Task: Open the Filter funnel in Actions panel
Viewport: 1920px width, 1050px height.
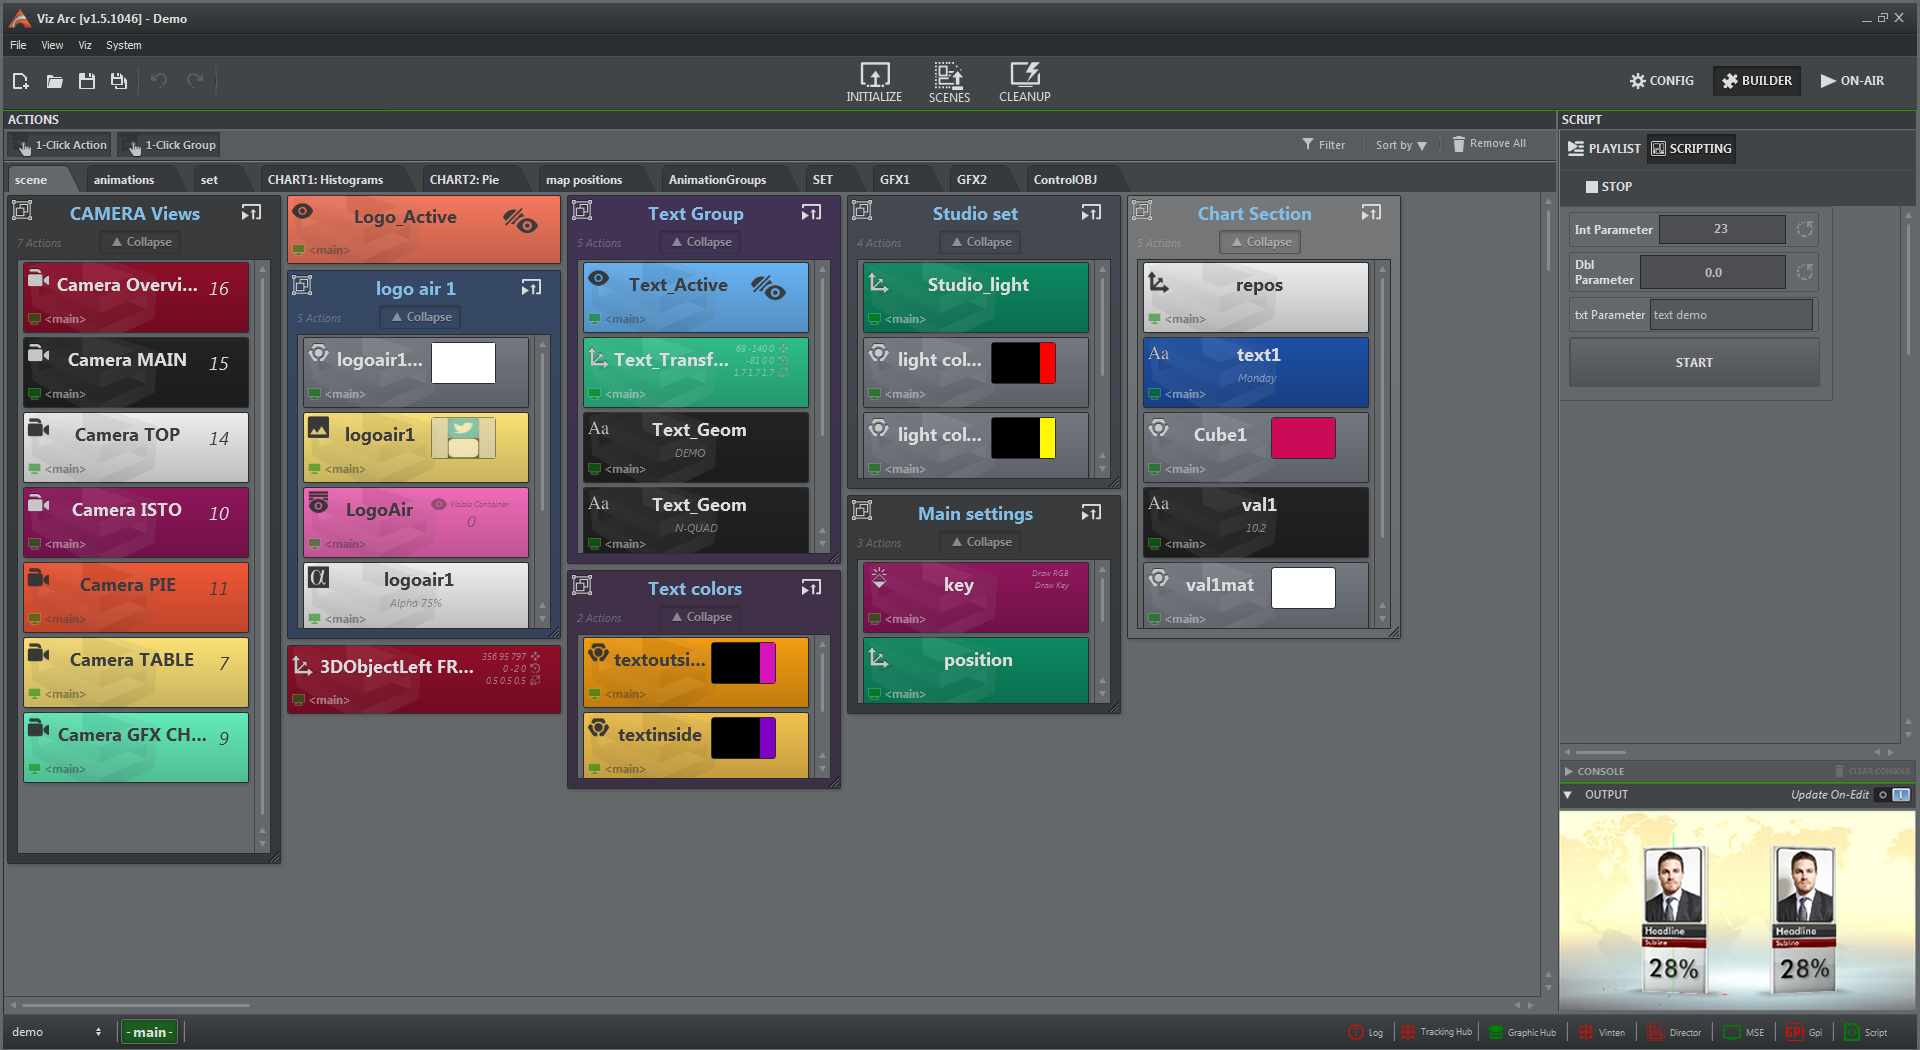Action: (1308, 144)
